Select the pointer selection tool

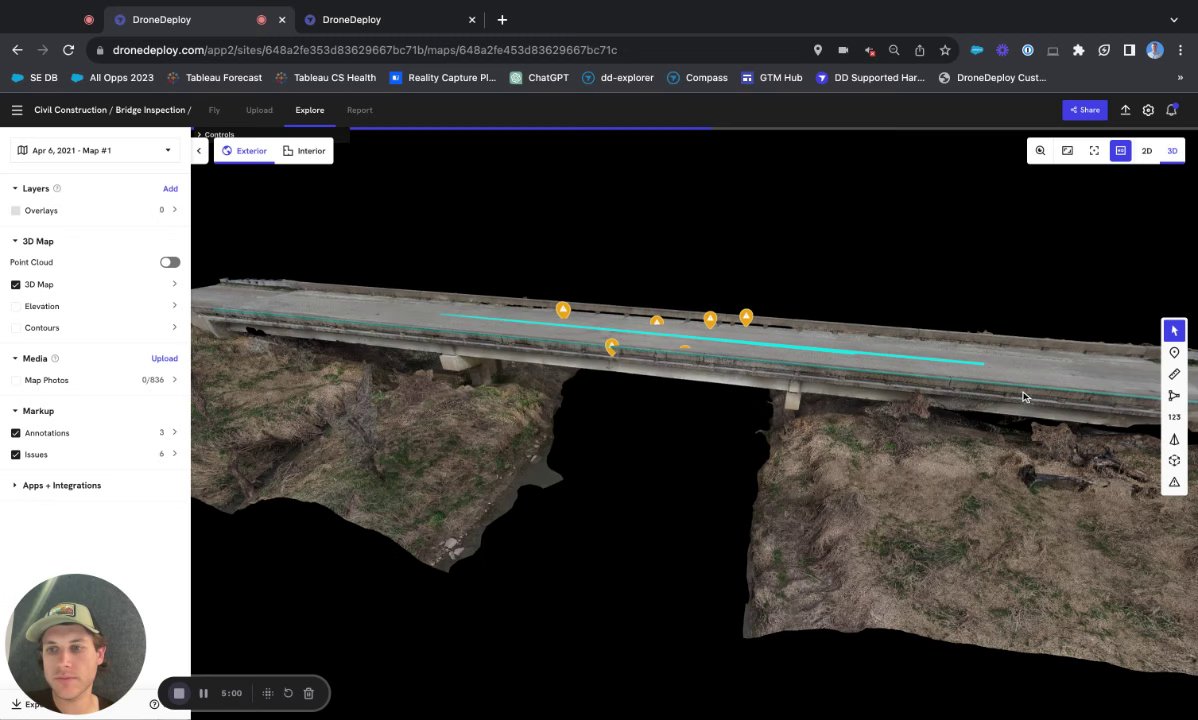[1174, 331]
